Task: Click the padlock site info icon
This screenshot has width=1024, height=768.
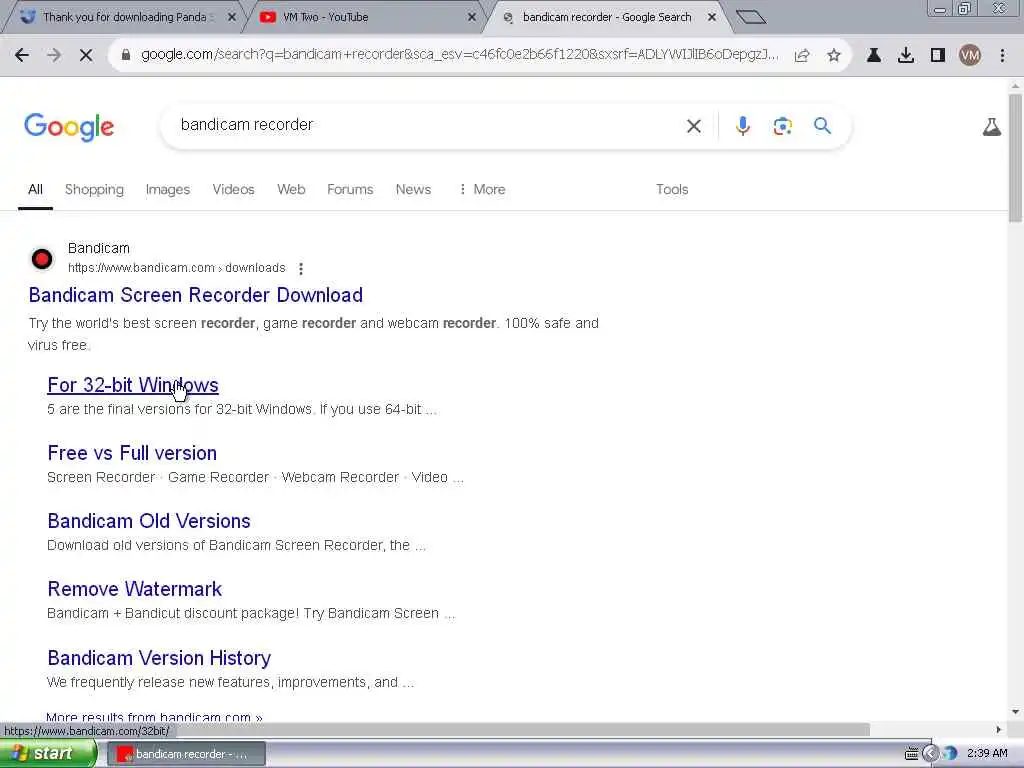Action: point(126,56)
